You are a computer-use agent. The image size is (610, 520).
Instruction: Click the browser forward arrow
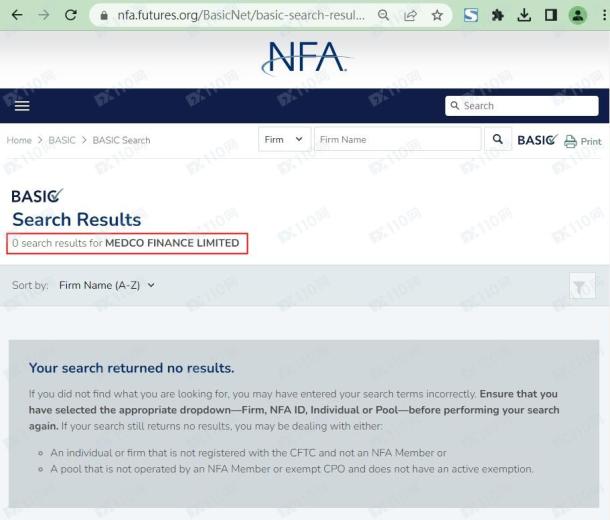(x=44, y=15)
